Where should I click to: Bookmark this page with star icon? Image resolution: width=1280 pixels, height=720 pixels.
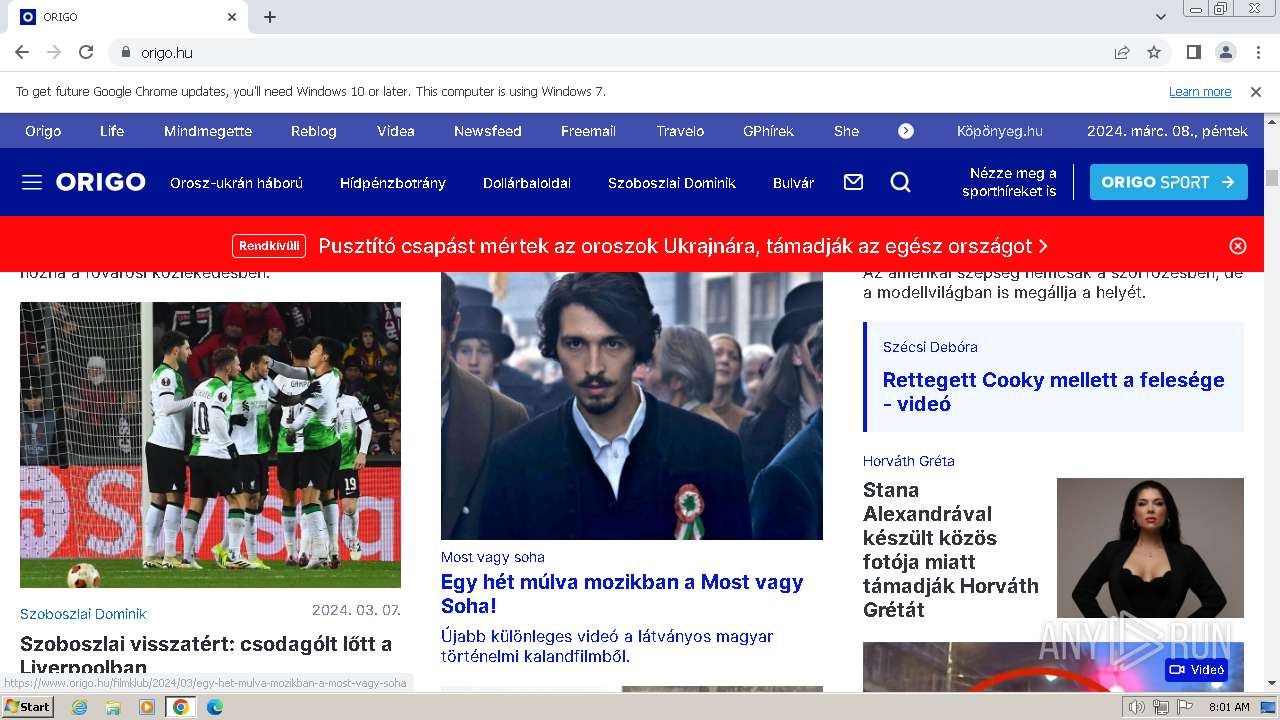click(x=1154, y=52)
